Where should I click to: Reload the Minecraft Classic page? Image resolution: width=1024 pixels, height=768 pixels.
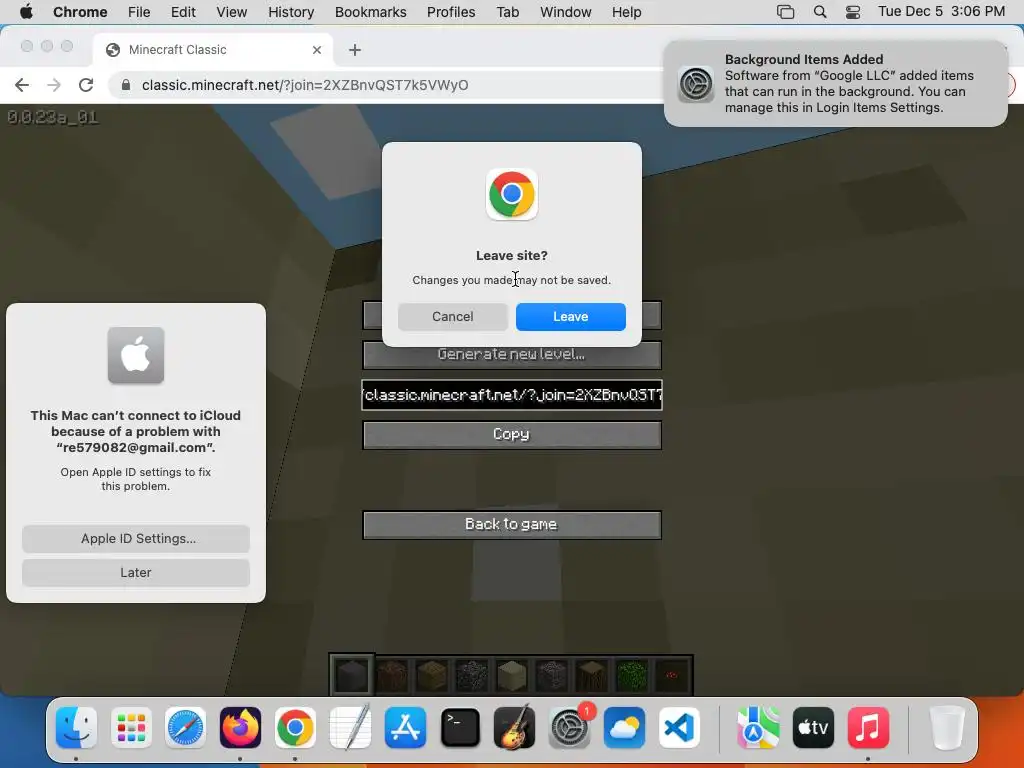[86, 85]
